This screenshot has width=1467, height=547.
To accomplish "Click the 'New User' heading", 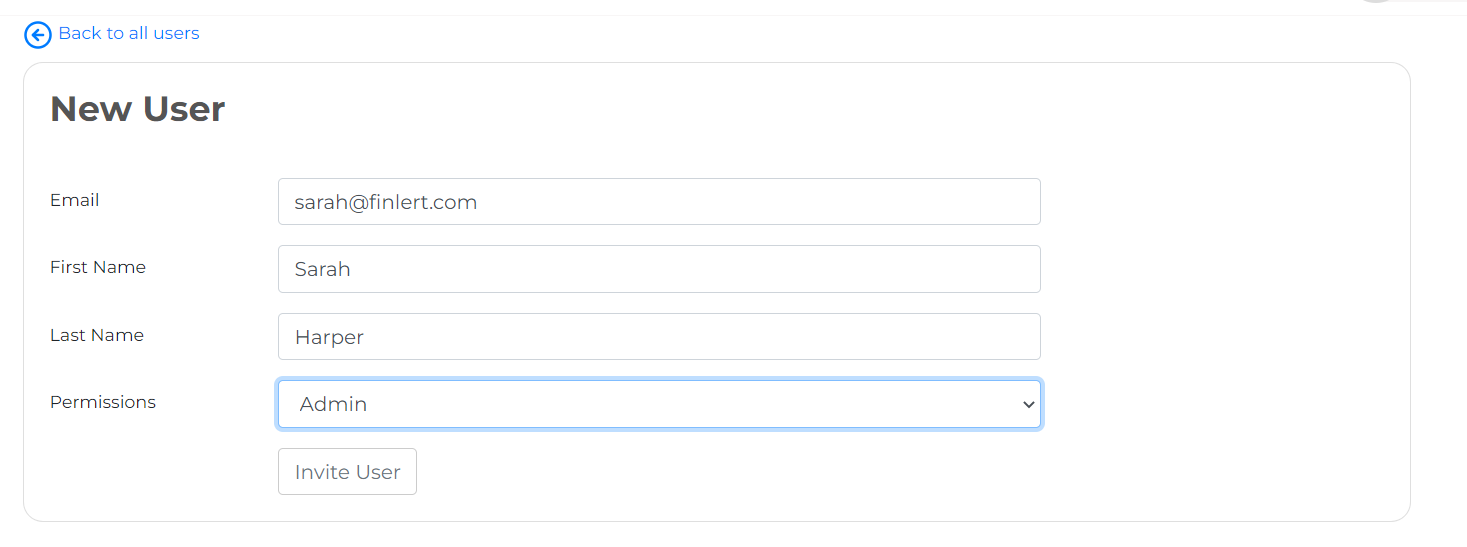I will click(x=137, y=109).
